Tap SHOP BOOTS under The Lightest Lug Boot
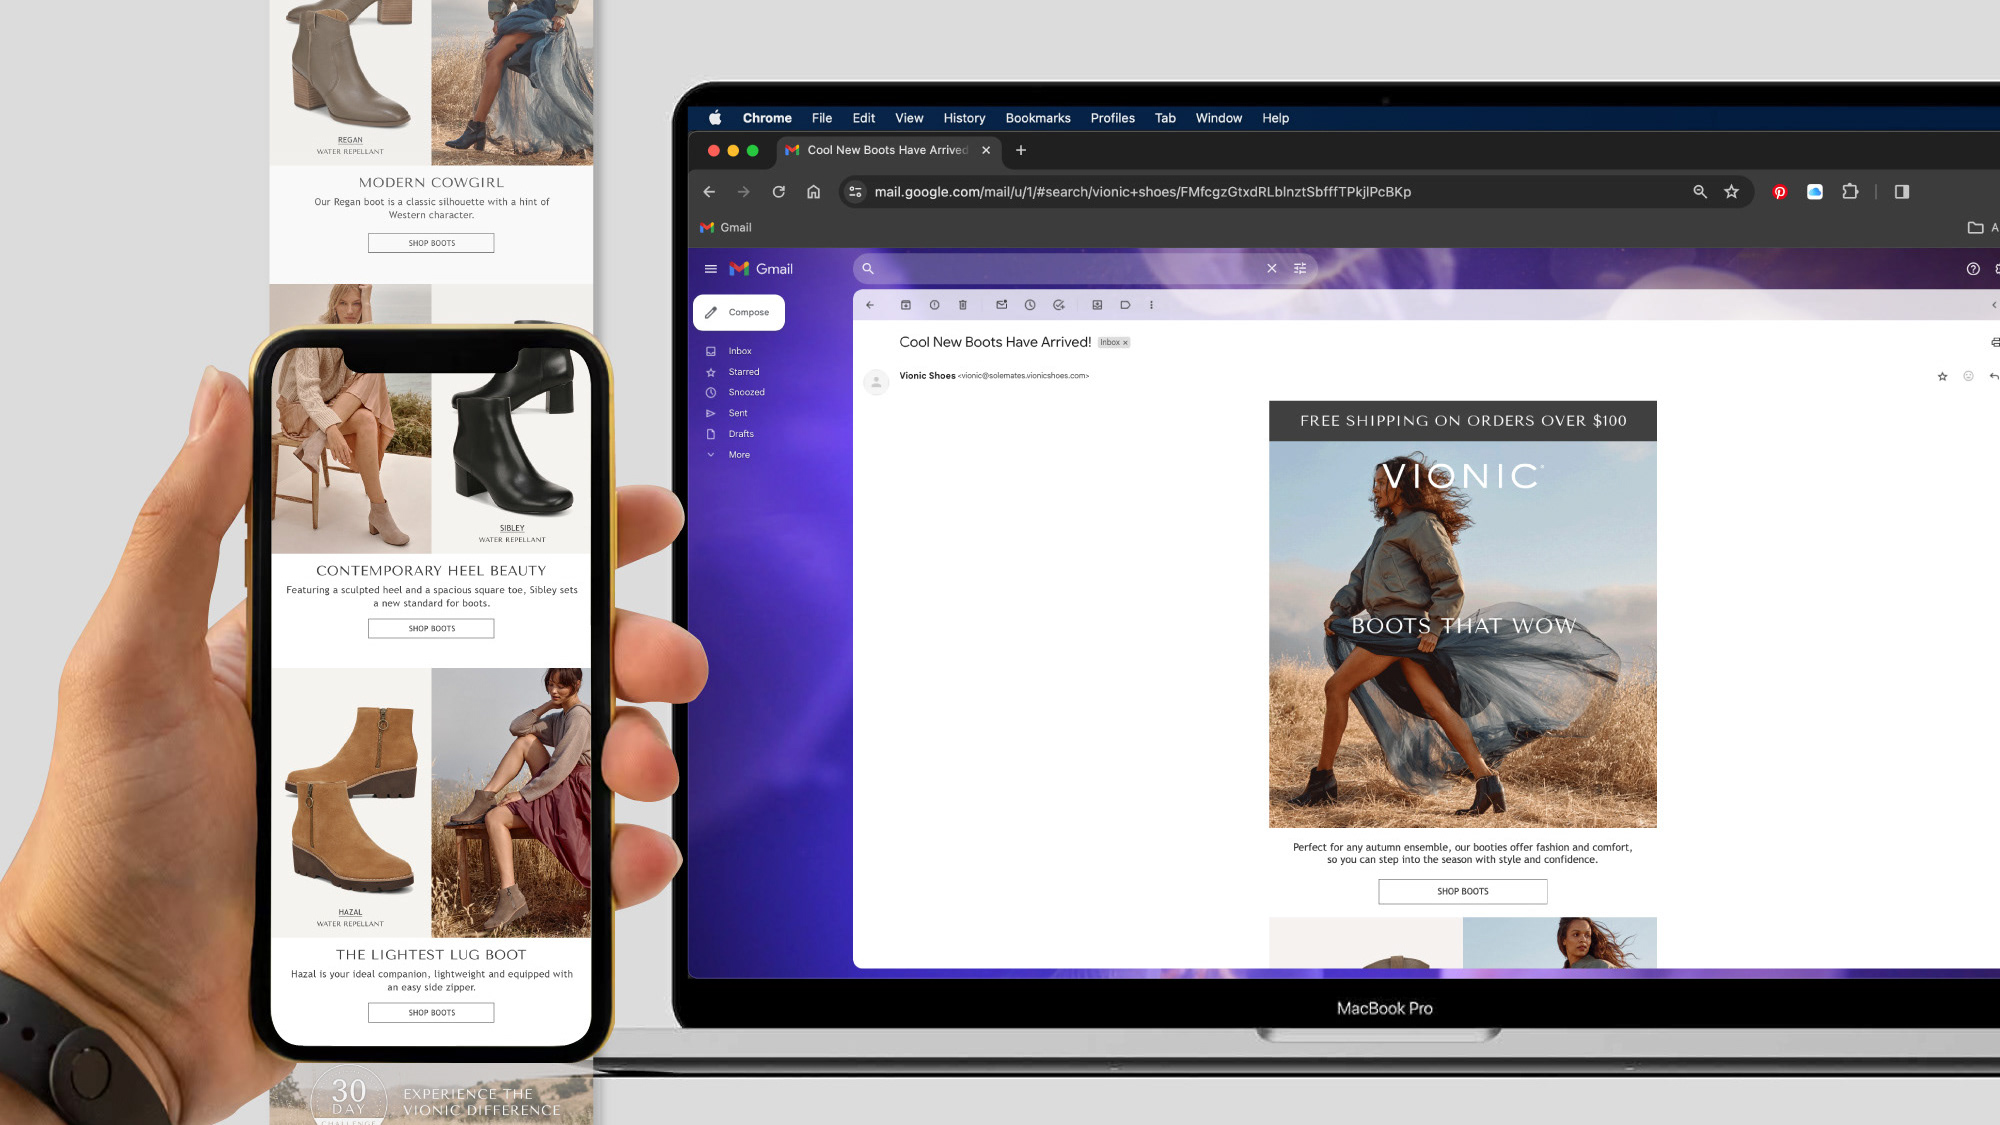This screenshot has height=1125, width=2000. coord(431,1013)
